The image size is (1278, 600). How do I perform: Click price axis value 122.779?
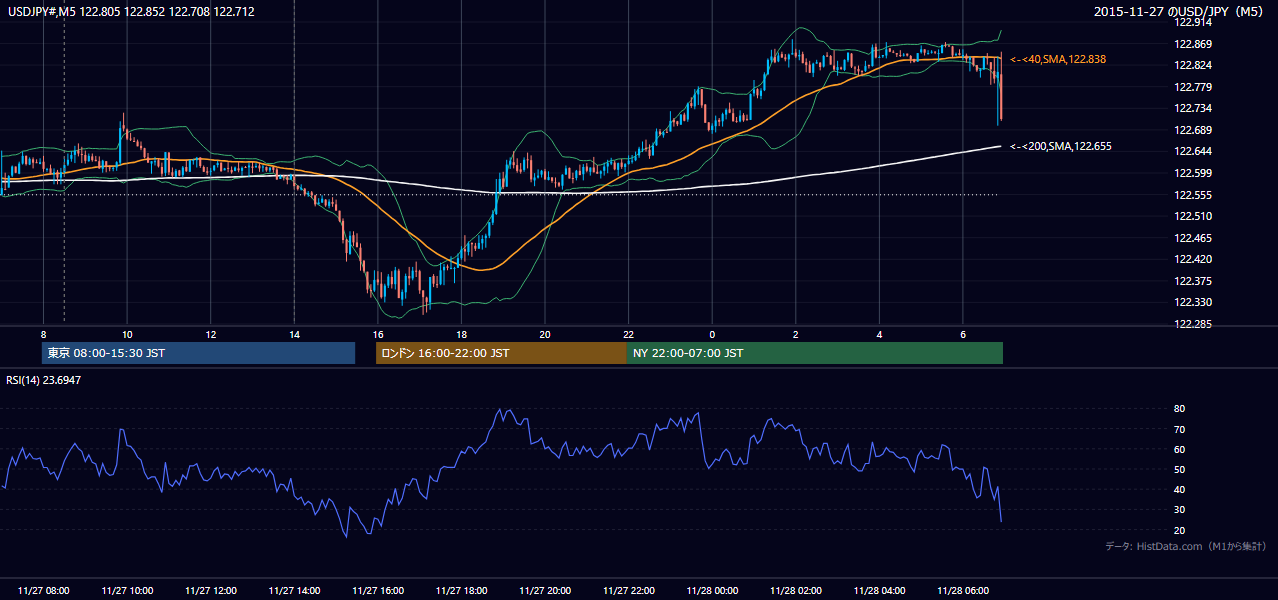(x=1194, y=87)
